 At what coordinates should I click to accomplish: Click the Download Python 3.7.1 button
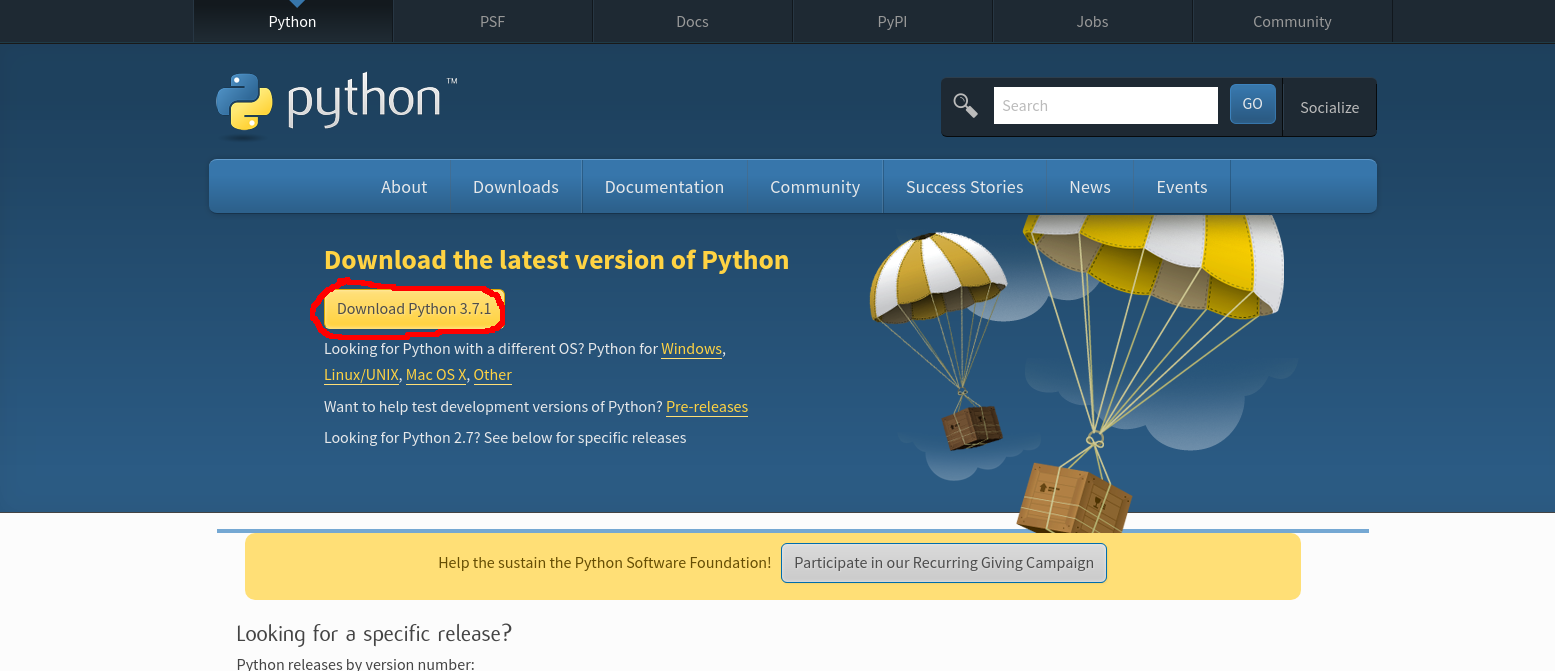click(414, 309)
